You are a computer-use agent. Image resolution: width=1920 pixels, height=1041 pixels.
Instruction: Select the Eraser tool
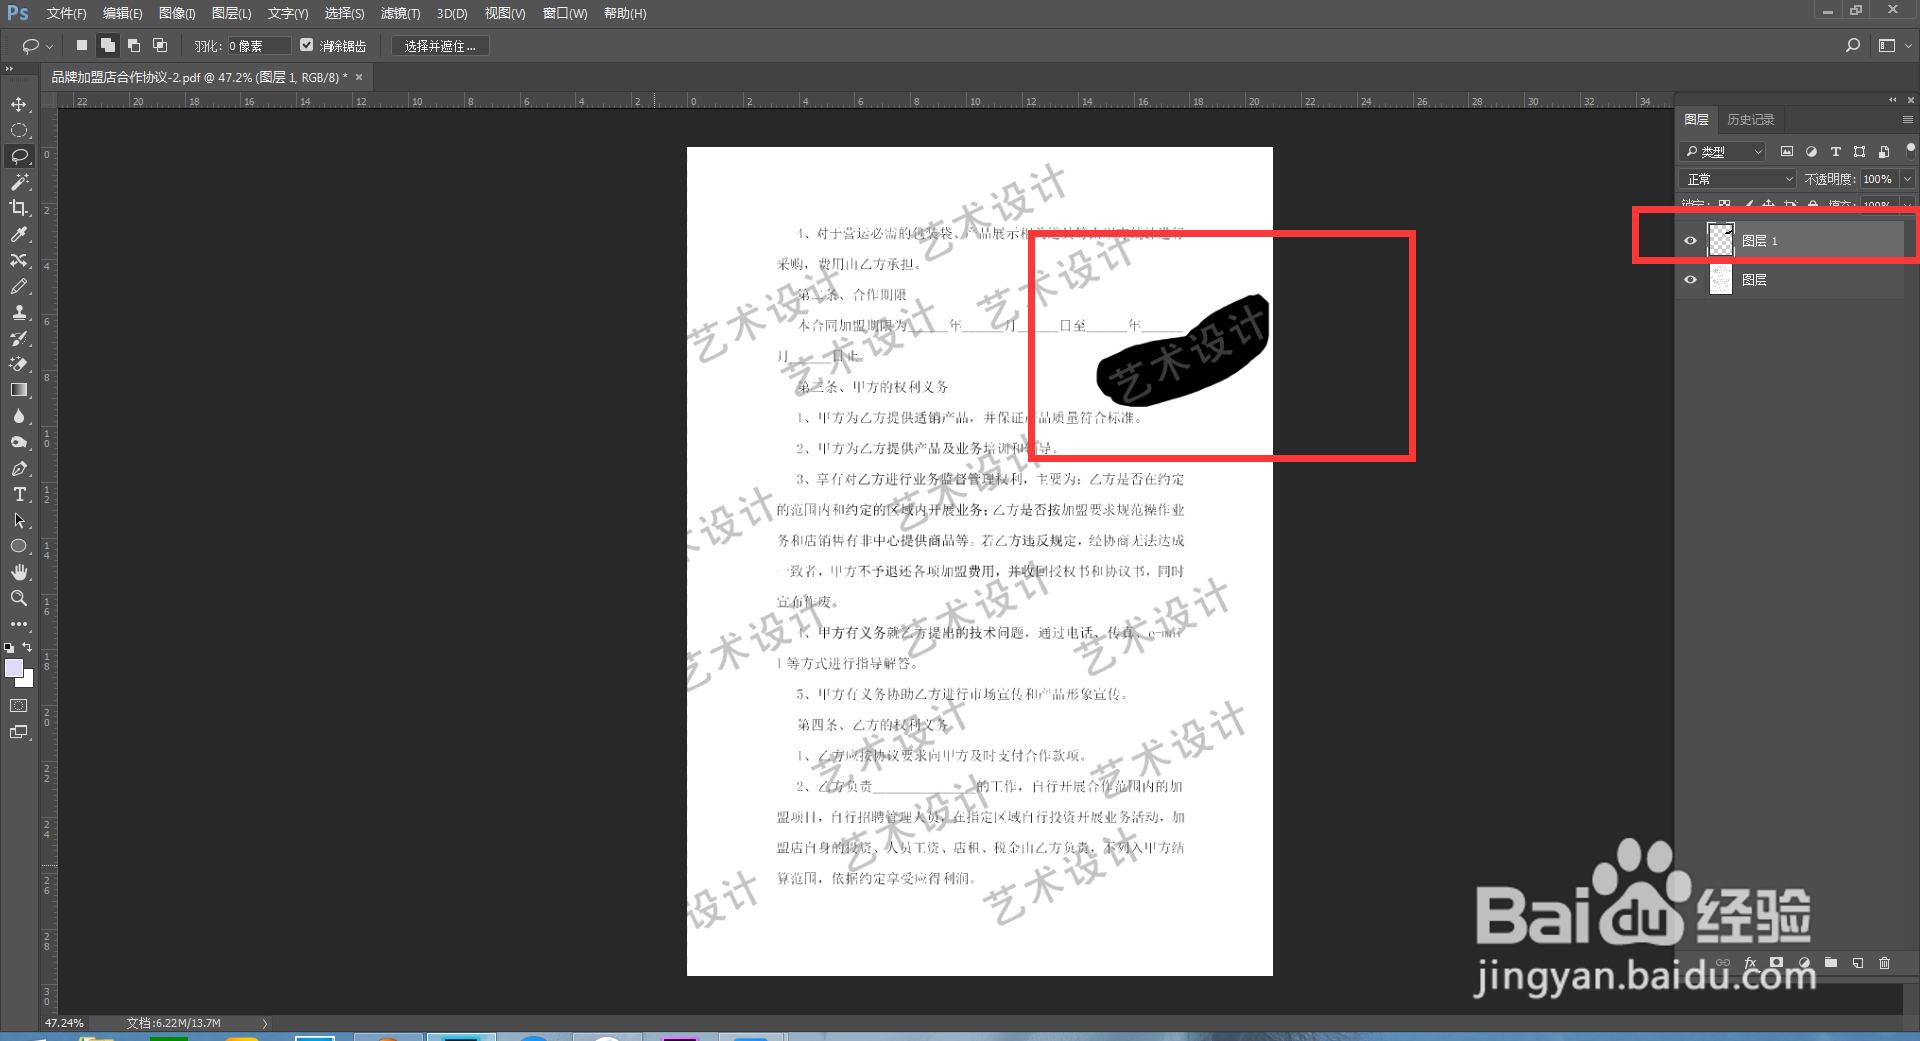[19, 364]
